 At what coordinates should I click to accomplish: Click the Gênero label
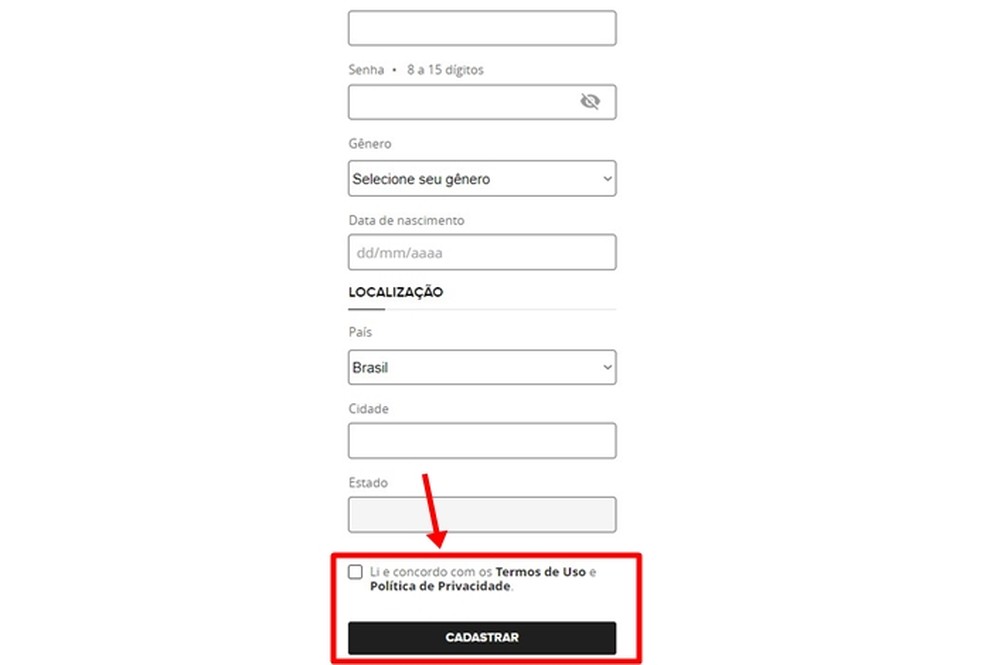370,144
